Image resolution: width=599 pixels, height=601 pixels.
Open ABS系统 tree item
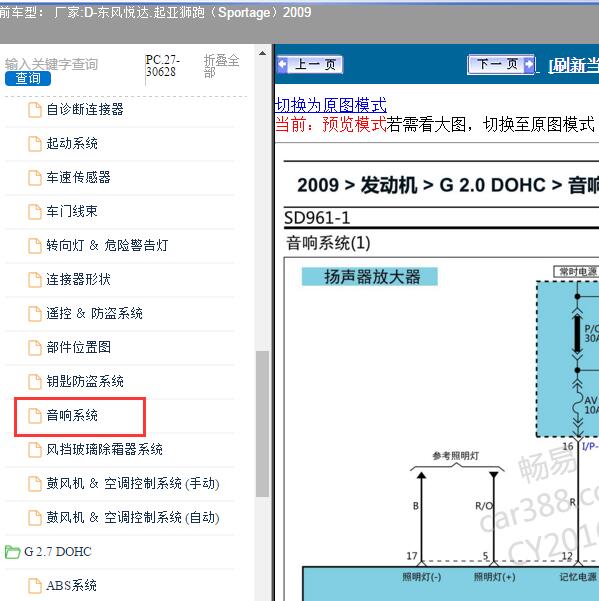(x=71, y=586)
